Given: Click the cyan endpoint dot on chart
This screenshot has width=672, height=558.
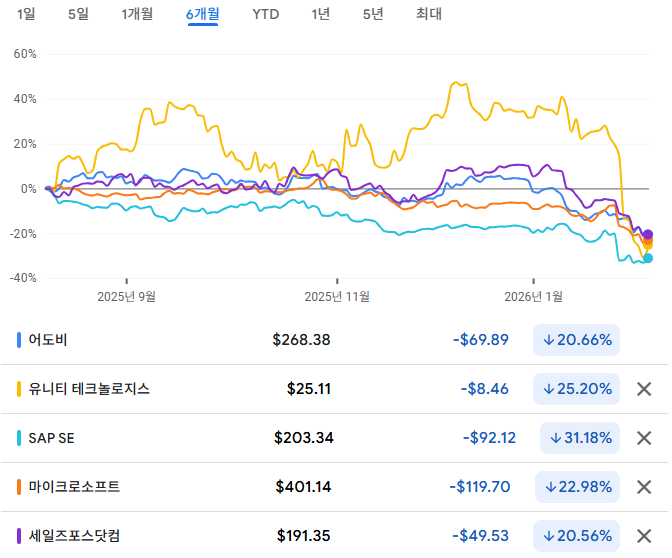Looking at the screenshot, I should click(x=648, y=258).
